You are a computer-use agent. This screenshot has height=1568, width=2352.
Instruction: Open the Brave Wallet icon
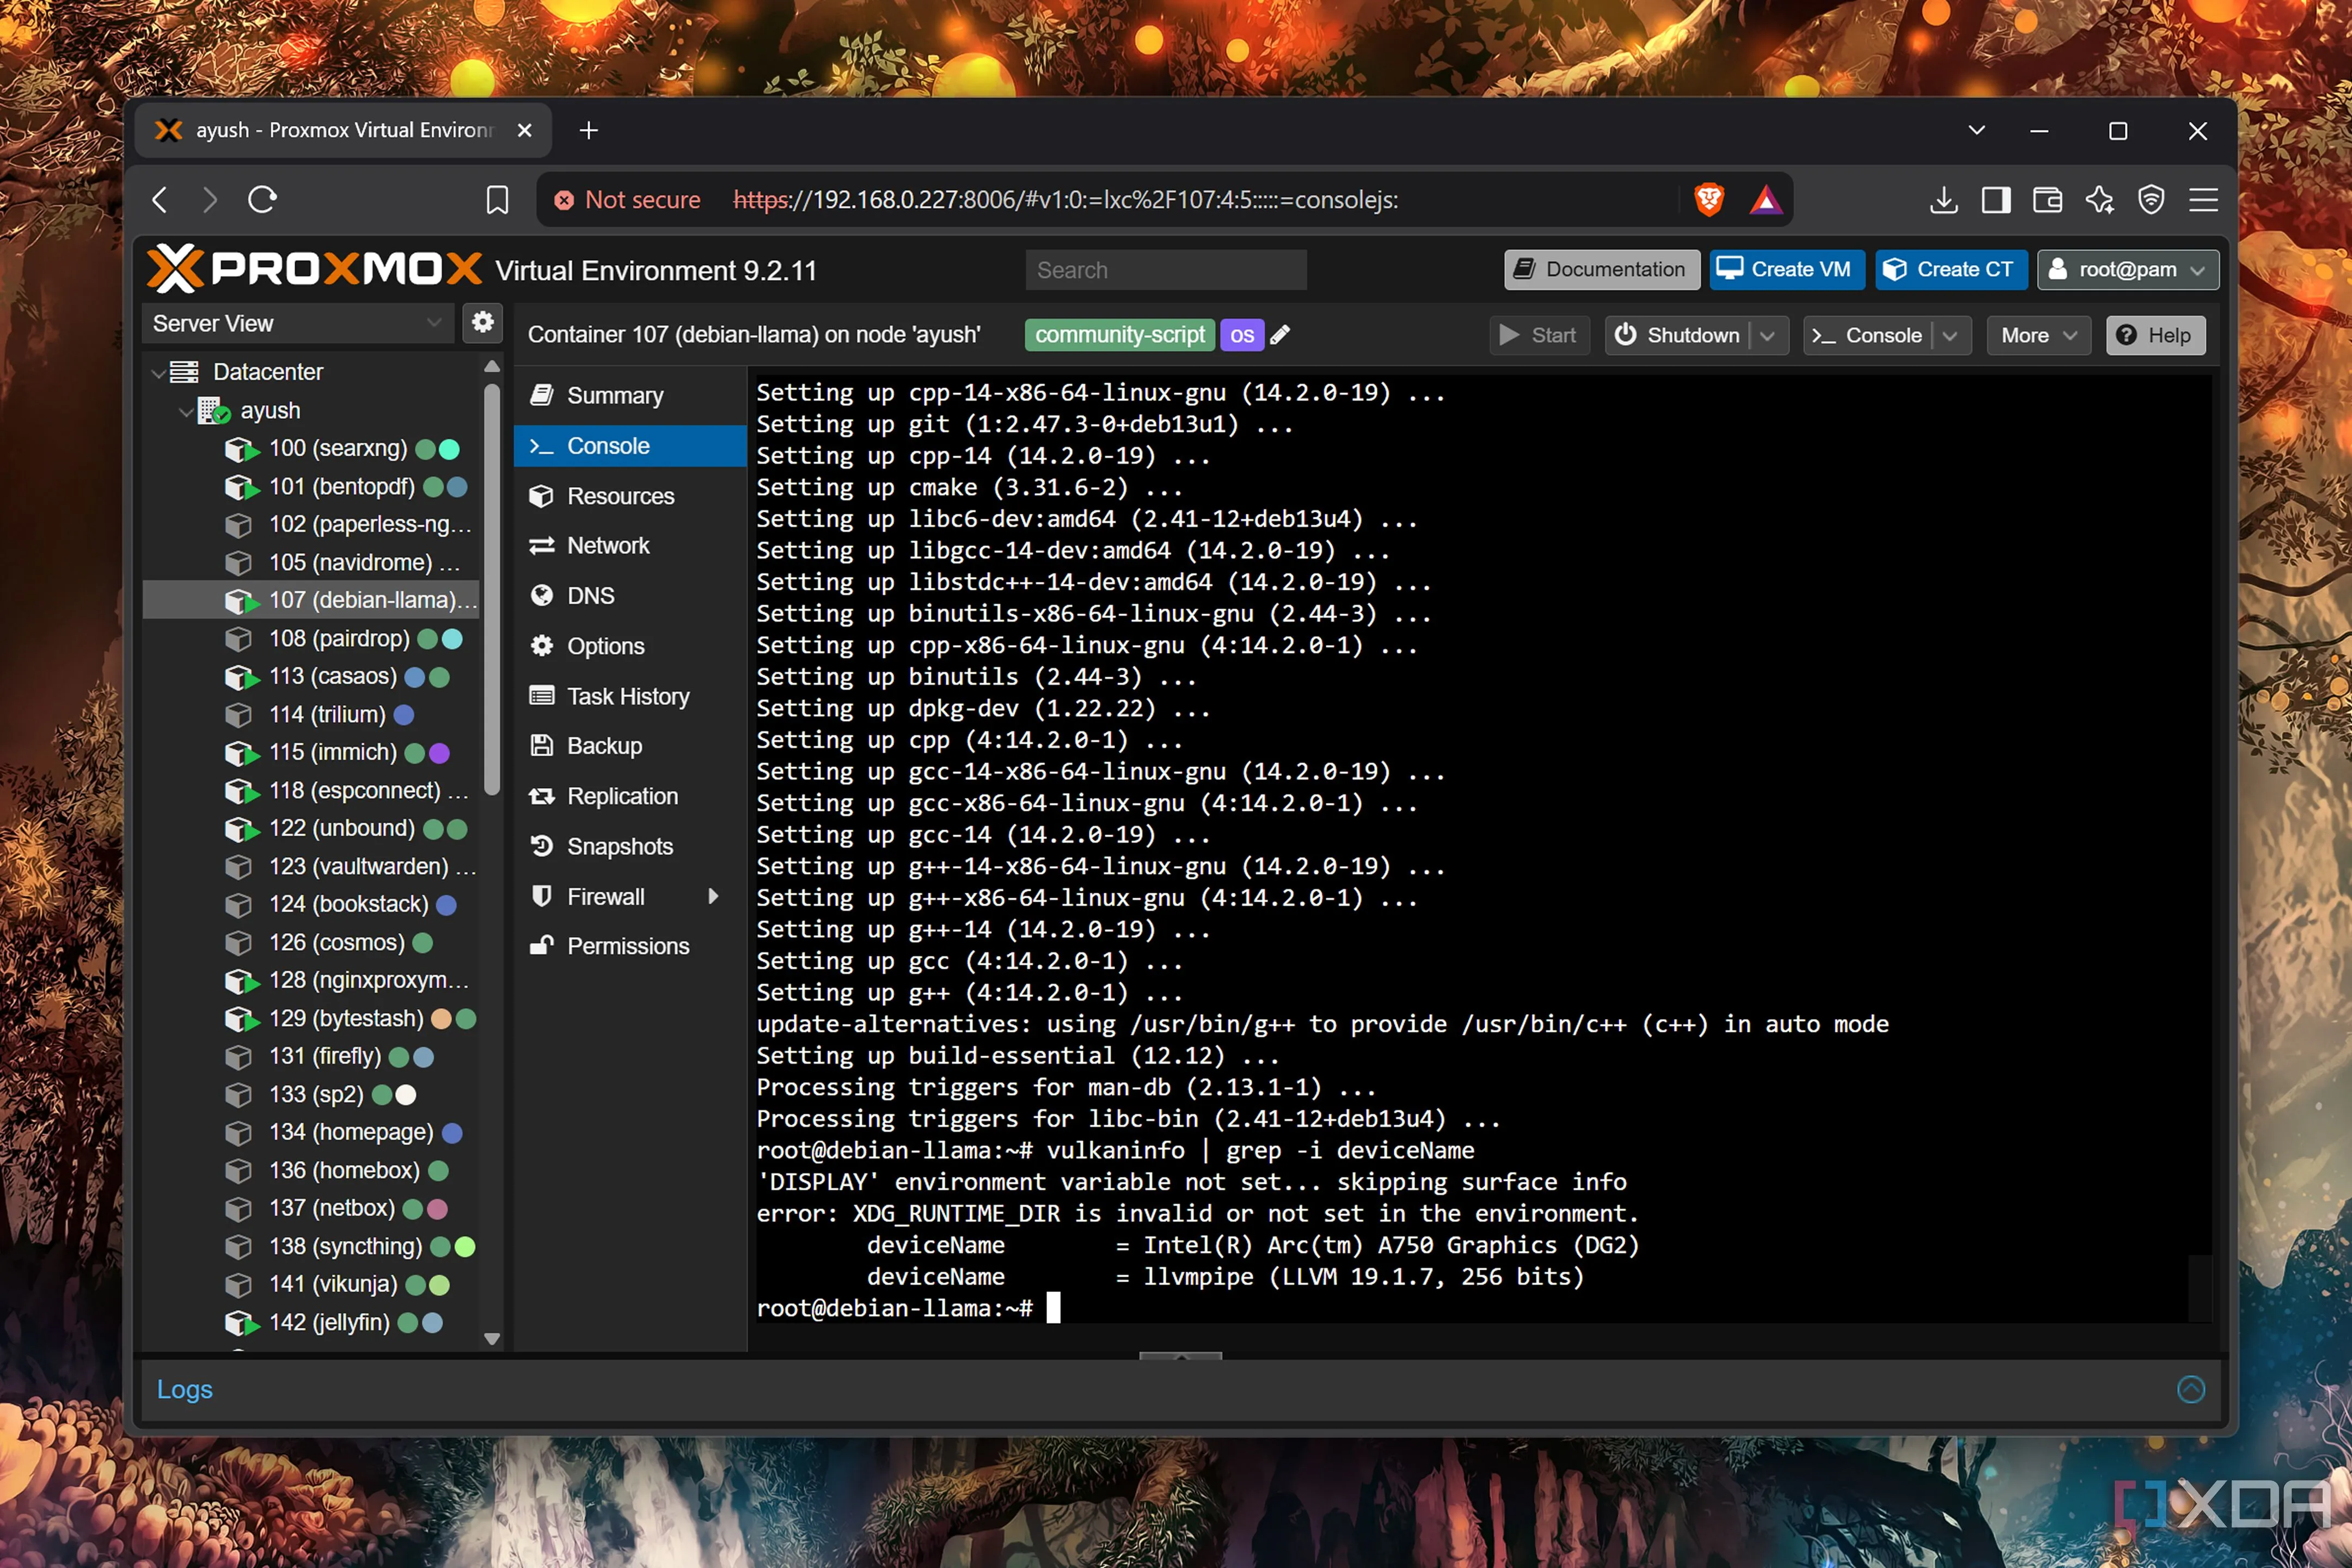click(2047, 200)
